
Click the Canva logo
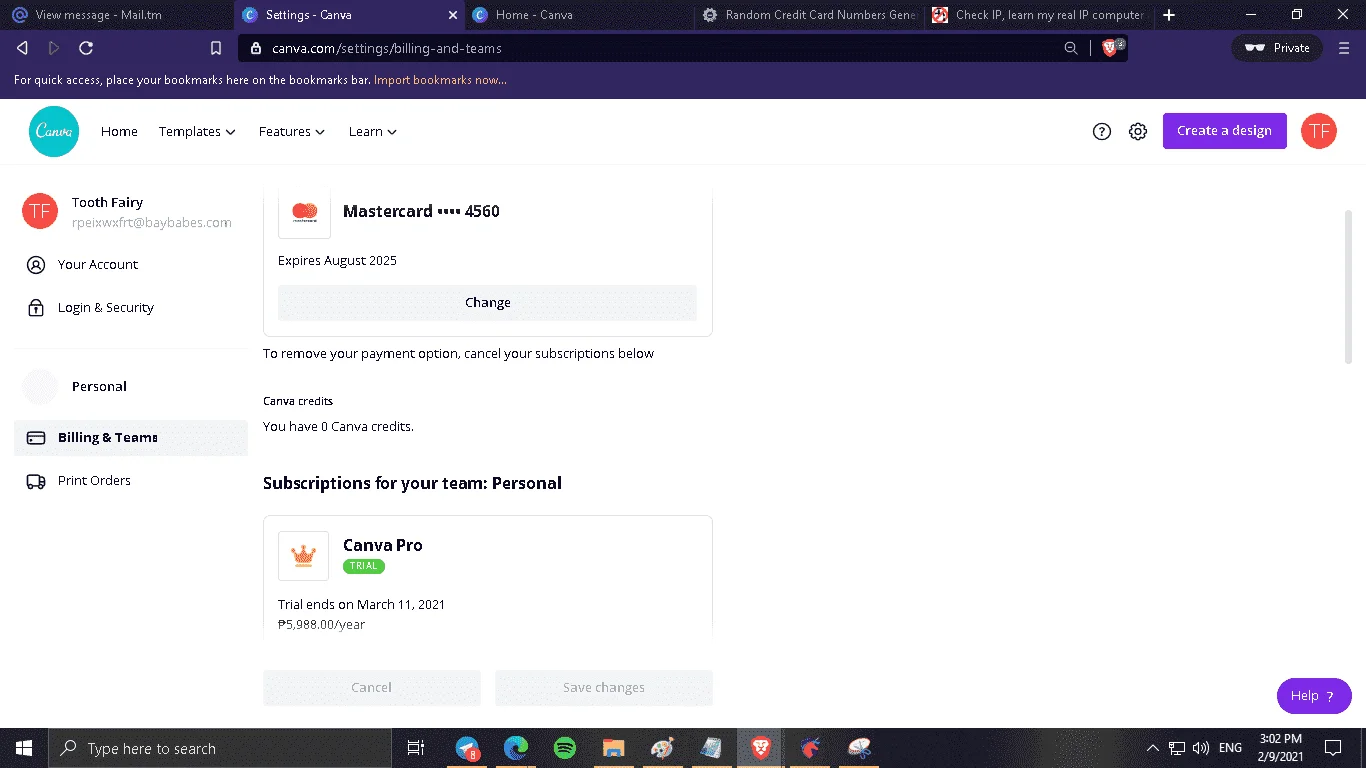(54, 131)
